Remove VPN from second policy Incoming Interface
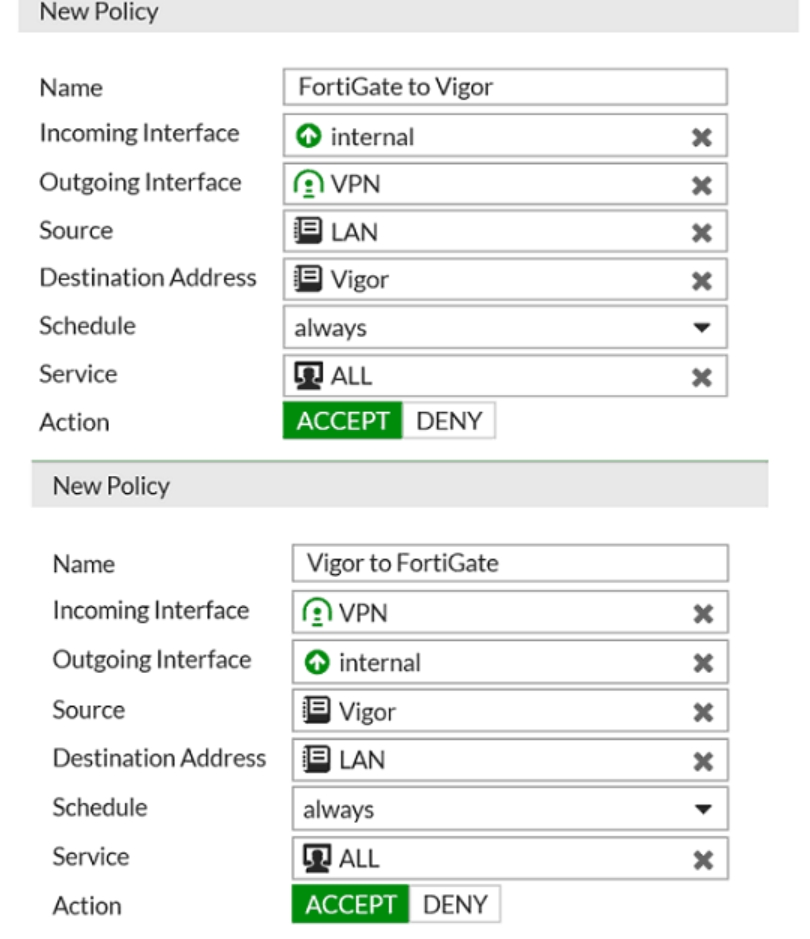This screenshot has height=939, width=810. pos(703,614)
